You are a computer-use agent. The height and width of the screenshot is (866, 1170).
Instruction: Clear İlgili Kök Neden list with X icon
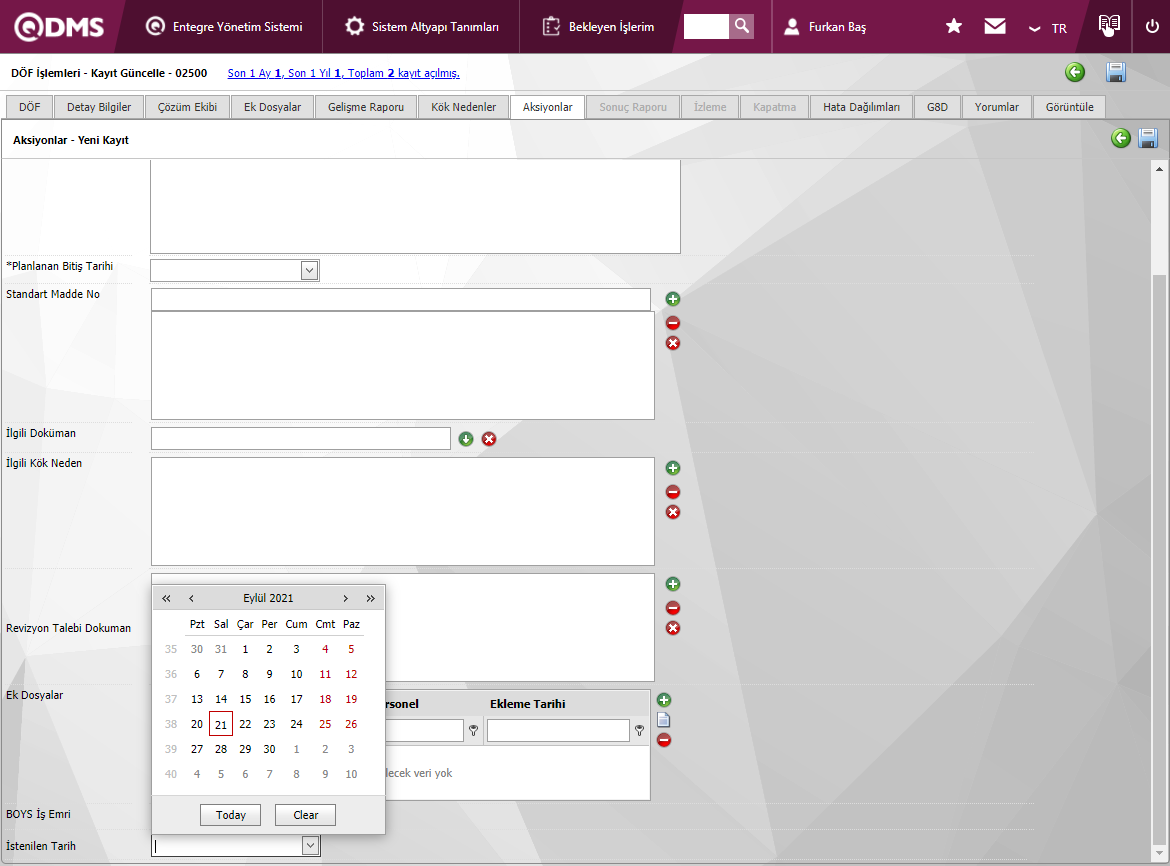point(672,512)
